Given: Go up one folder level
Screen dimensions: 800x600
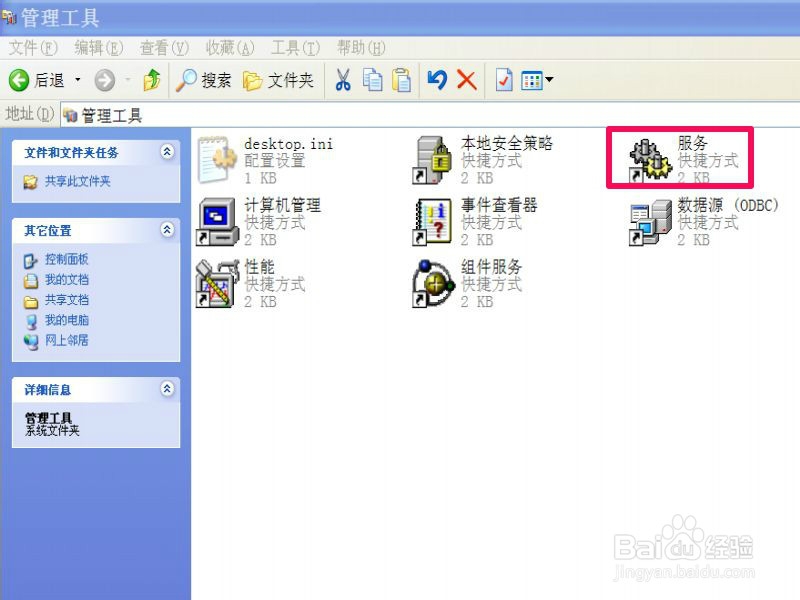Looking at the screenshot, I should [152, 80].
